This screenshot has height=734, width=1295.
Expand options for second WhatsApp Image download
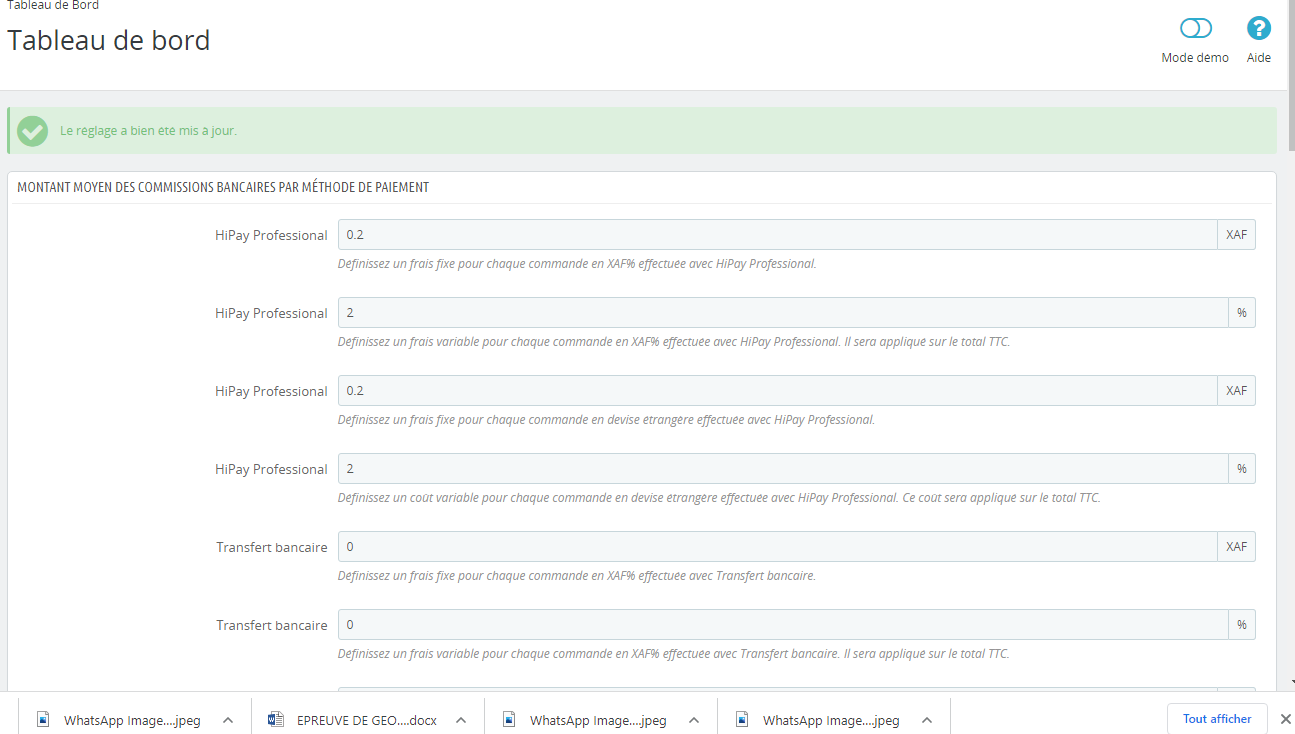(694, 720)
